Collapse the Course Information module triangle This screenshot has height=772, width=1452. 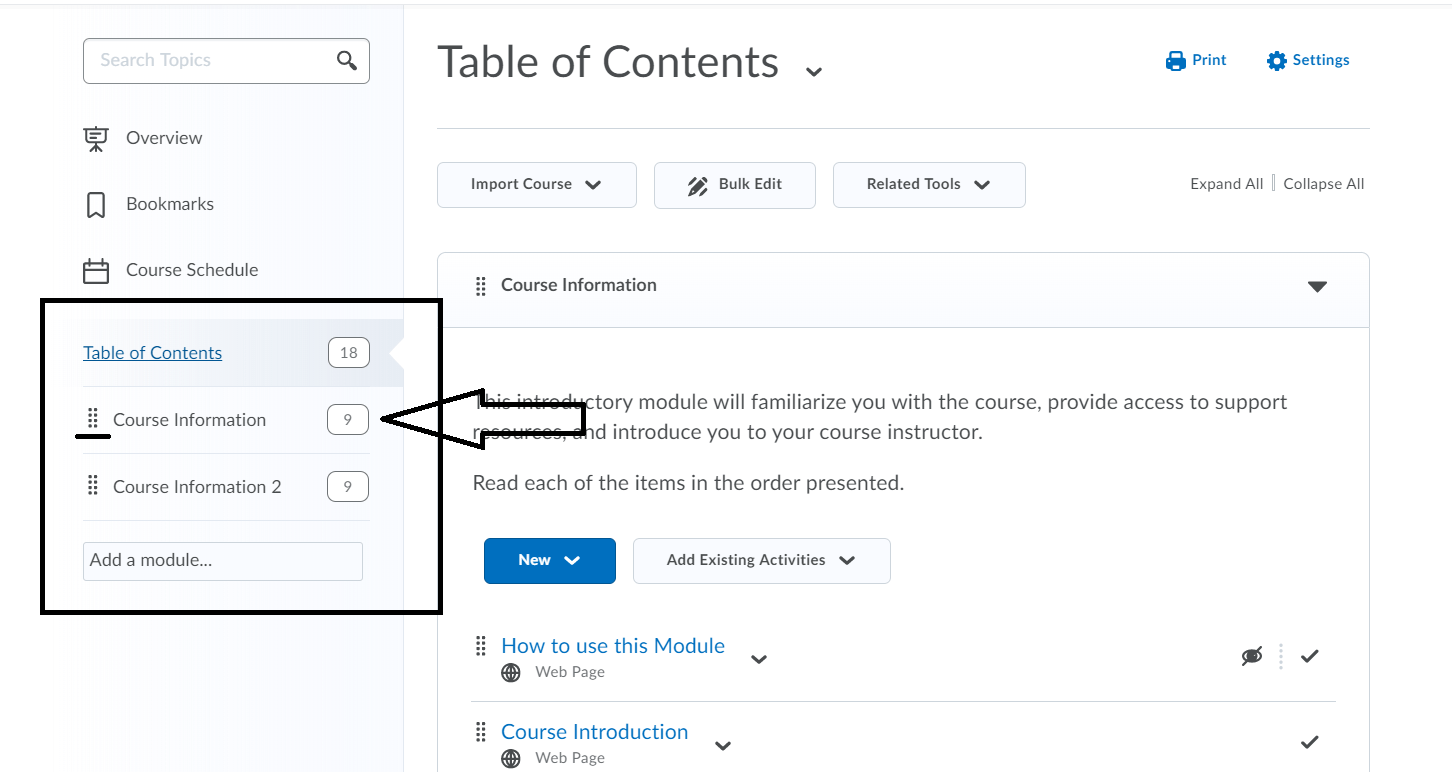click(x=1317, y=287)
